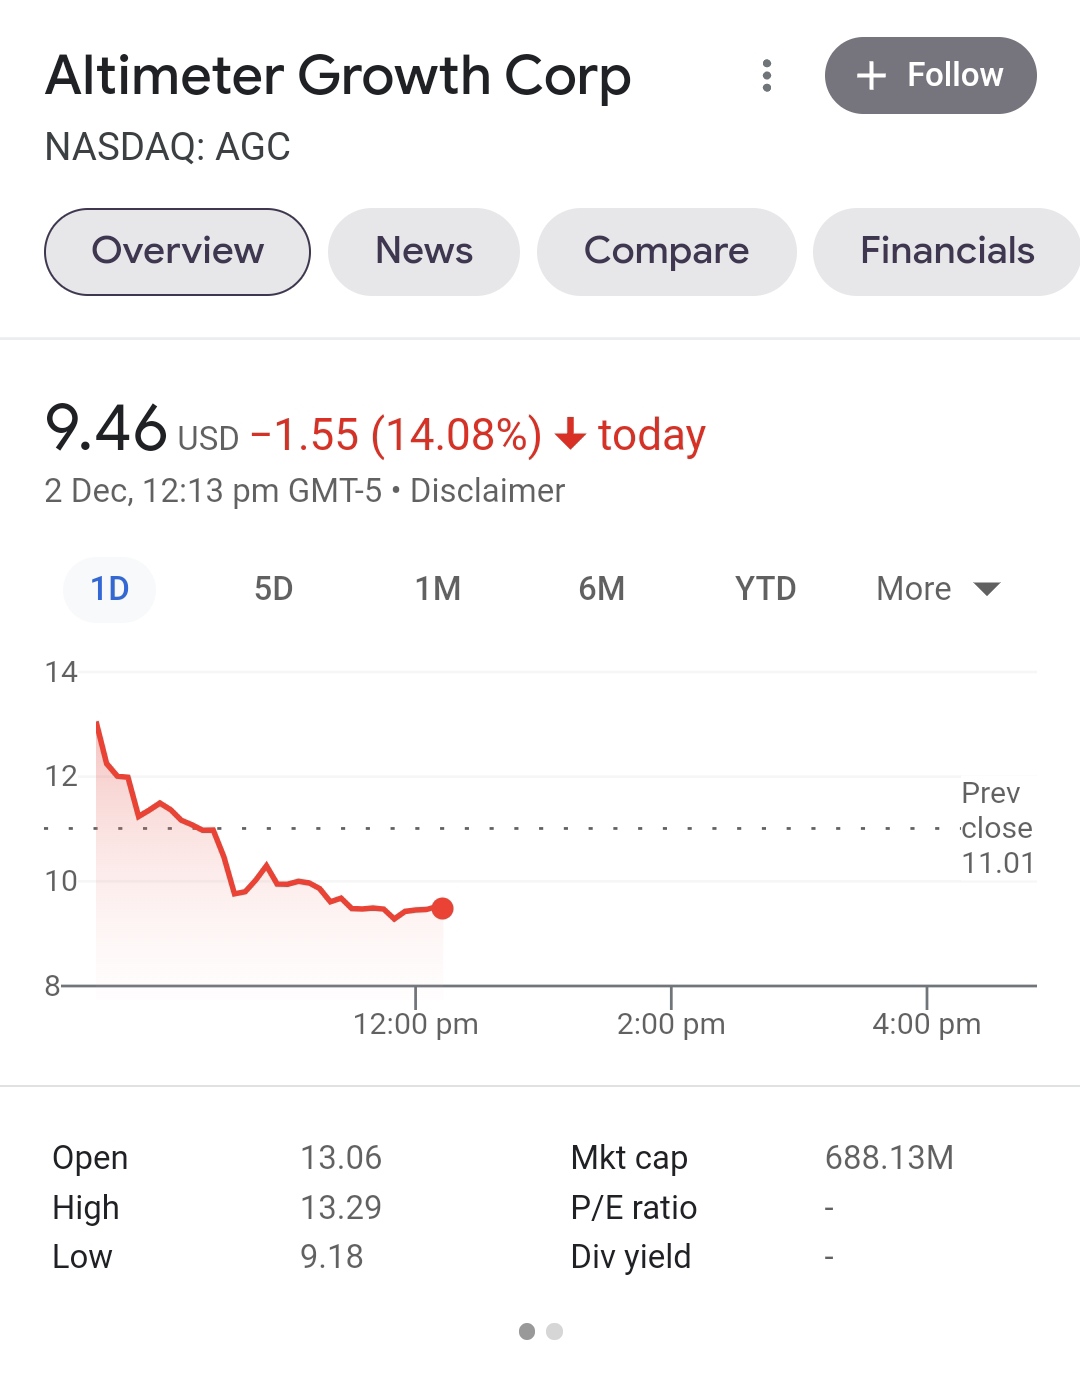Open the Compare tab
1080x1373 pixels.
[x=666, y=251]
